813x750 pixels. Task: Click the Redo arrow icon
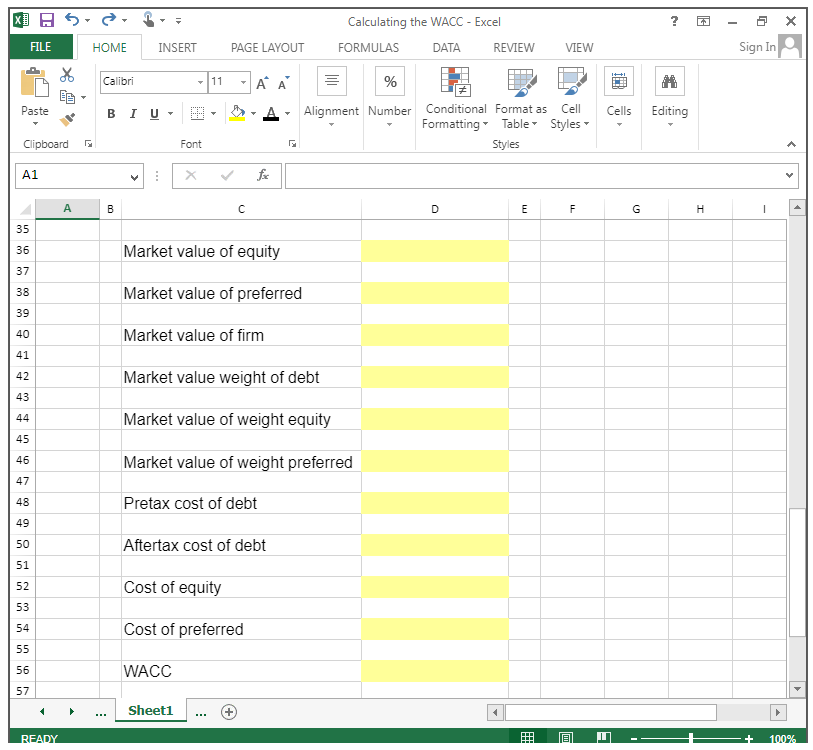click(109, 20)
